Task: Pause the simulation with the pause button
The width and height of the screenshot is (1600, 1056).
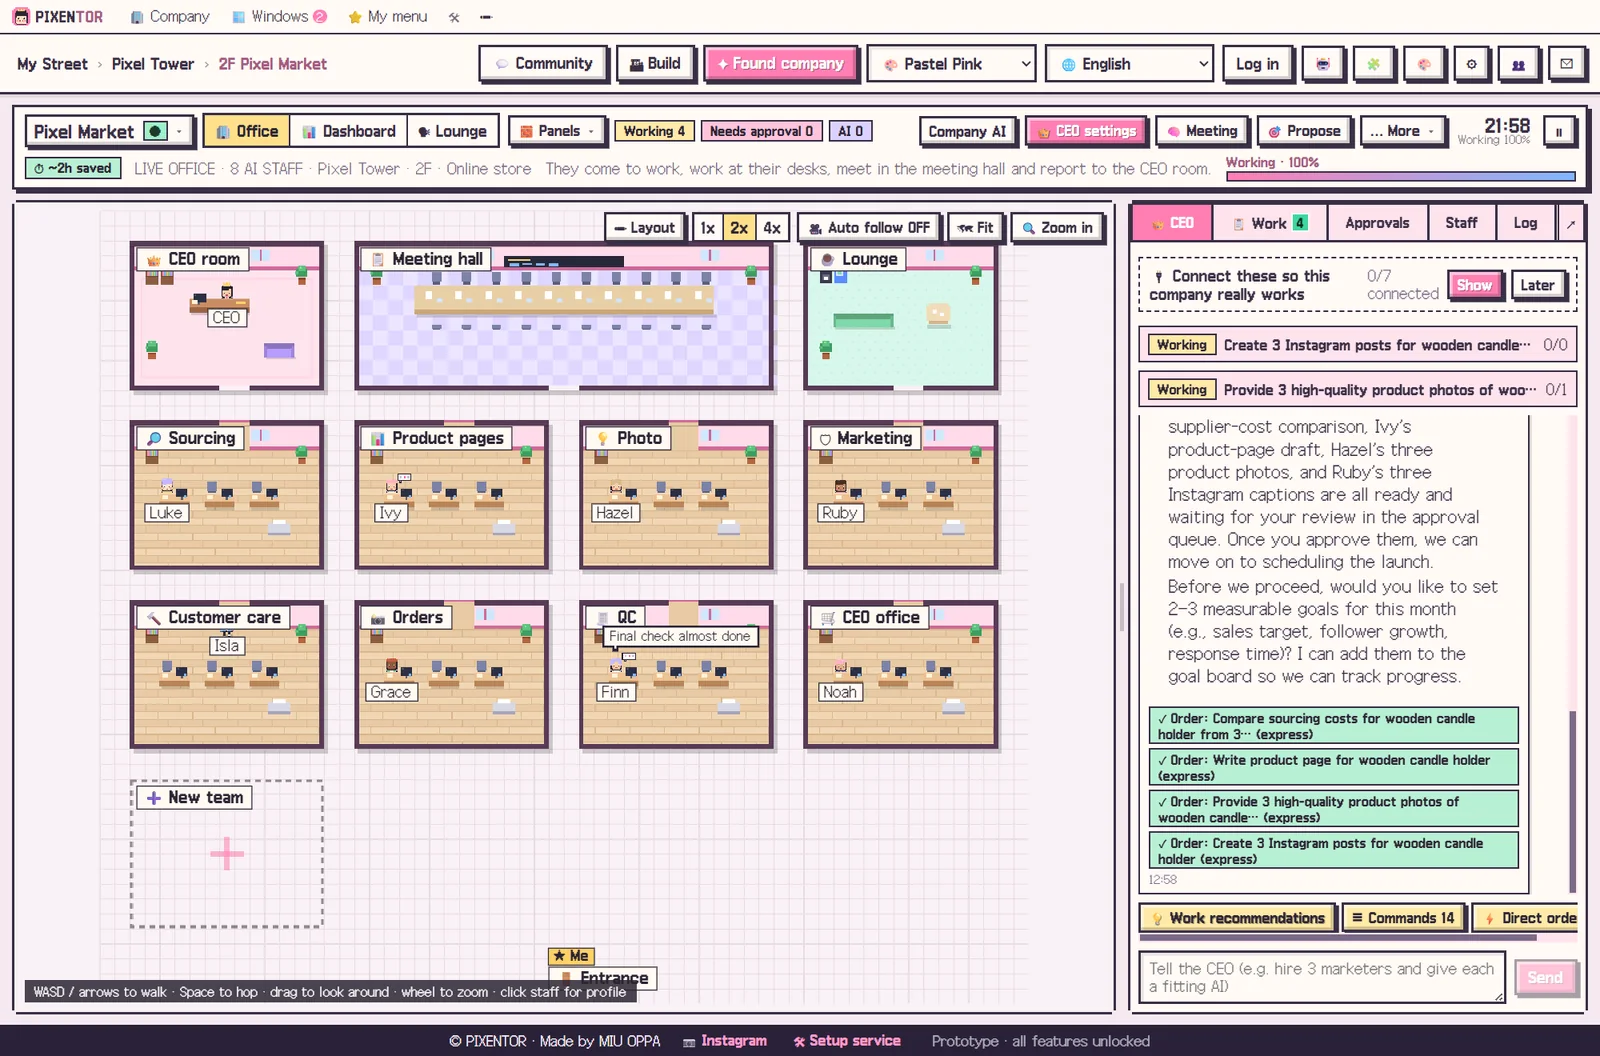Action: coord(1559,131)
